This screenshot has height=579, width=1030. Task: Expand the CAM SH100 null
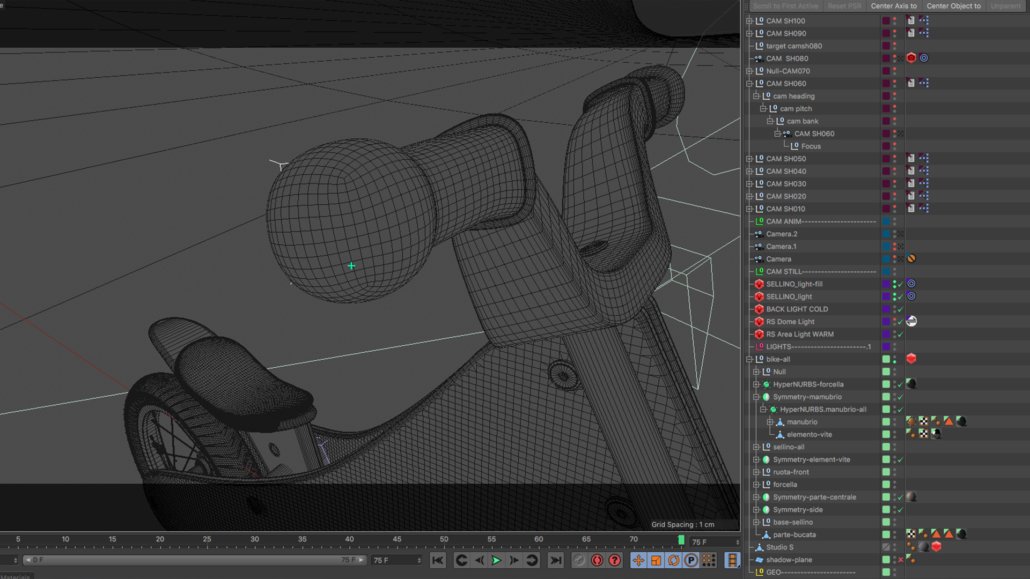coord(749,21)
